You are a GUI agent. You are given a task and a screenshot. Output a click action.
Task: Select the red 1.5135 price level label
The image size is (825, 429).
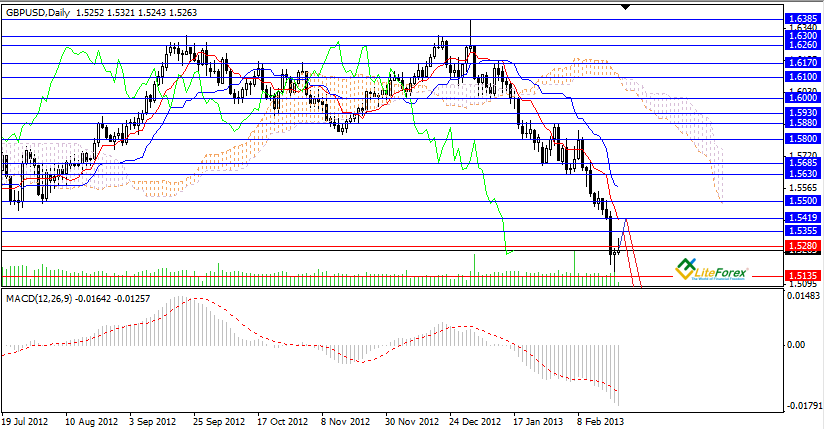tap(802, 275)
